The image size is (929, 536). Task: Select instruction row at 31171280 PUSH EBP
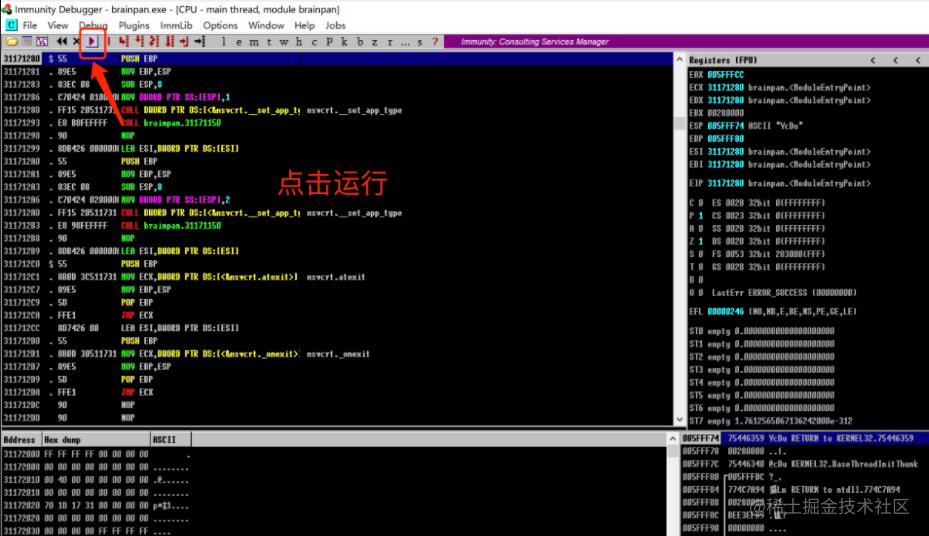[337, 59]
